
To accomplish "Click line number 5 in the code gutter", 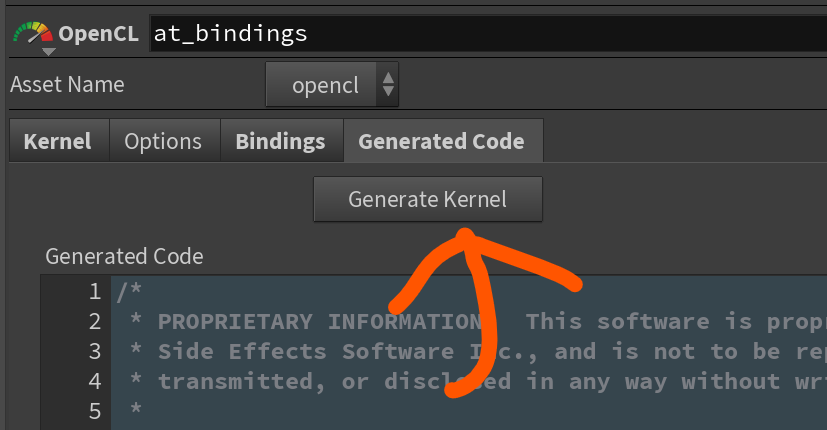I will point(94,411).
